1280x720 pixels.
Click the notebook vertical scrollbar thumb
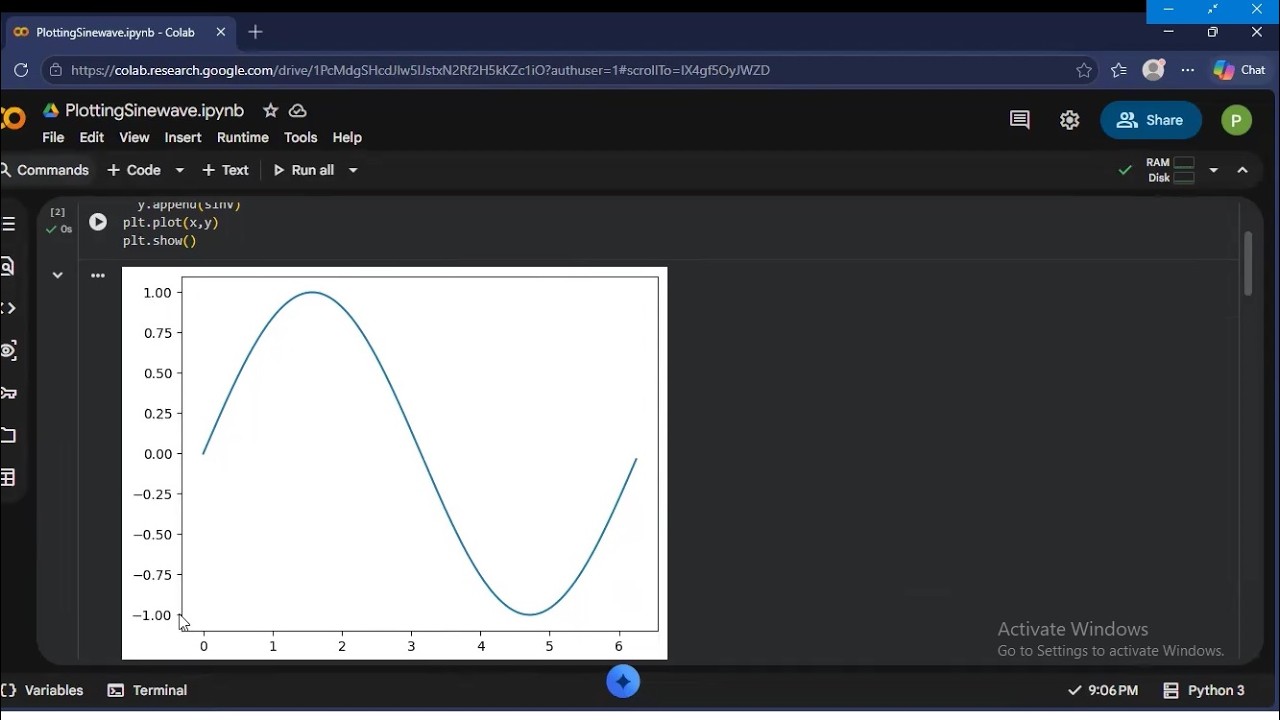1248,263
